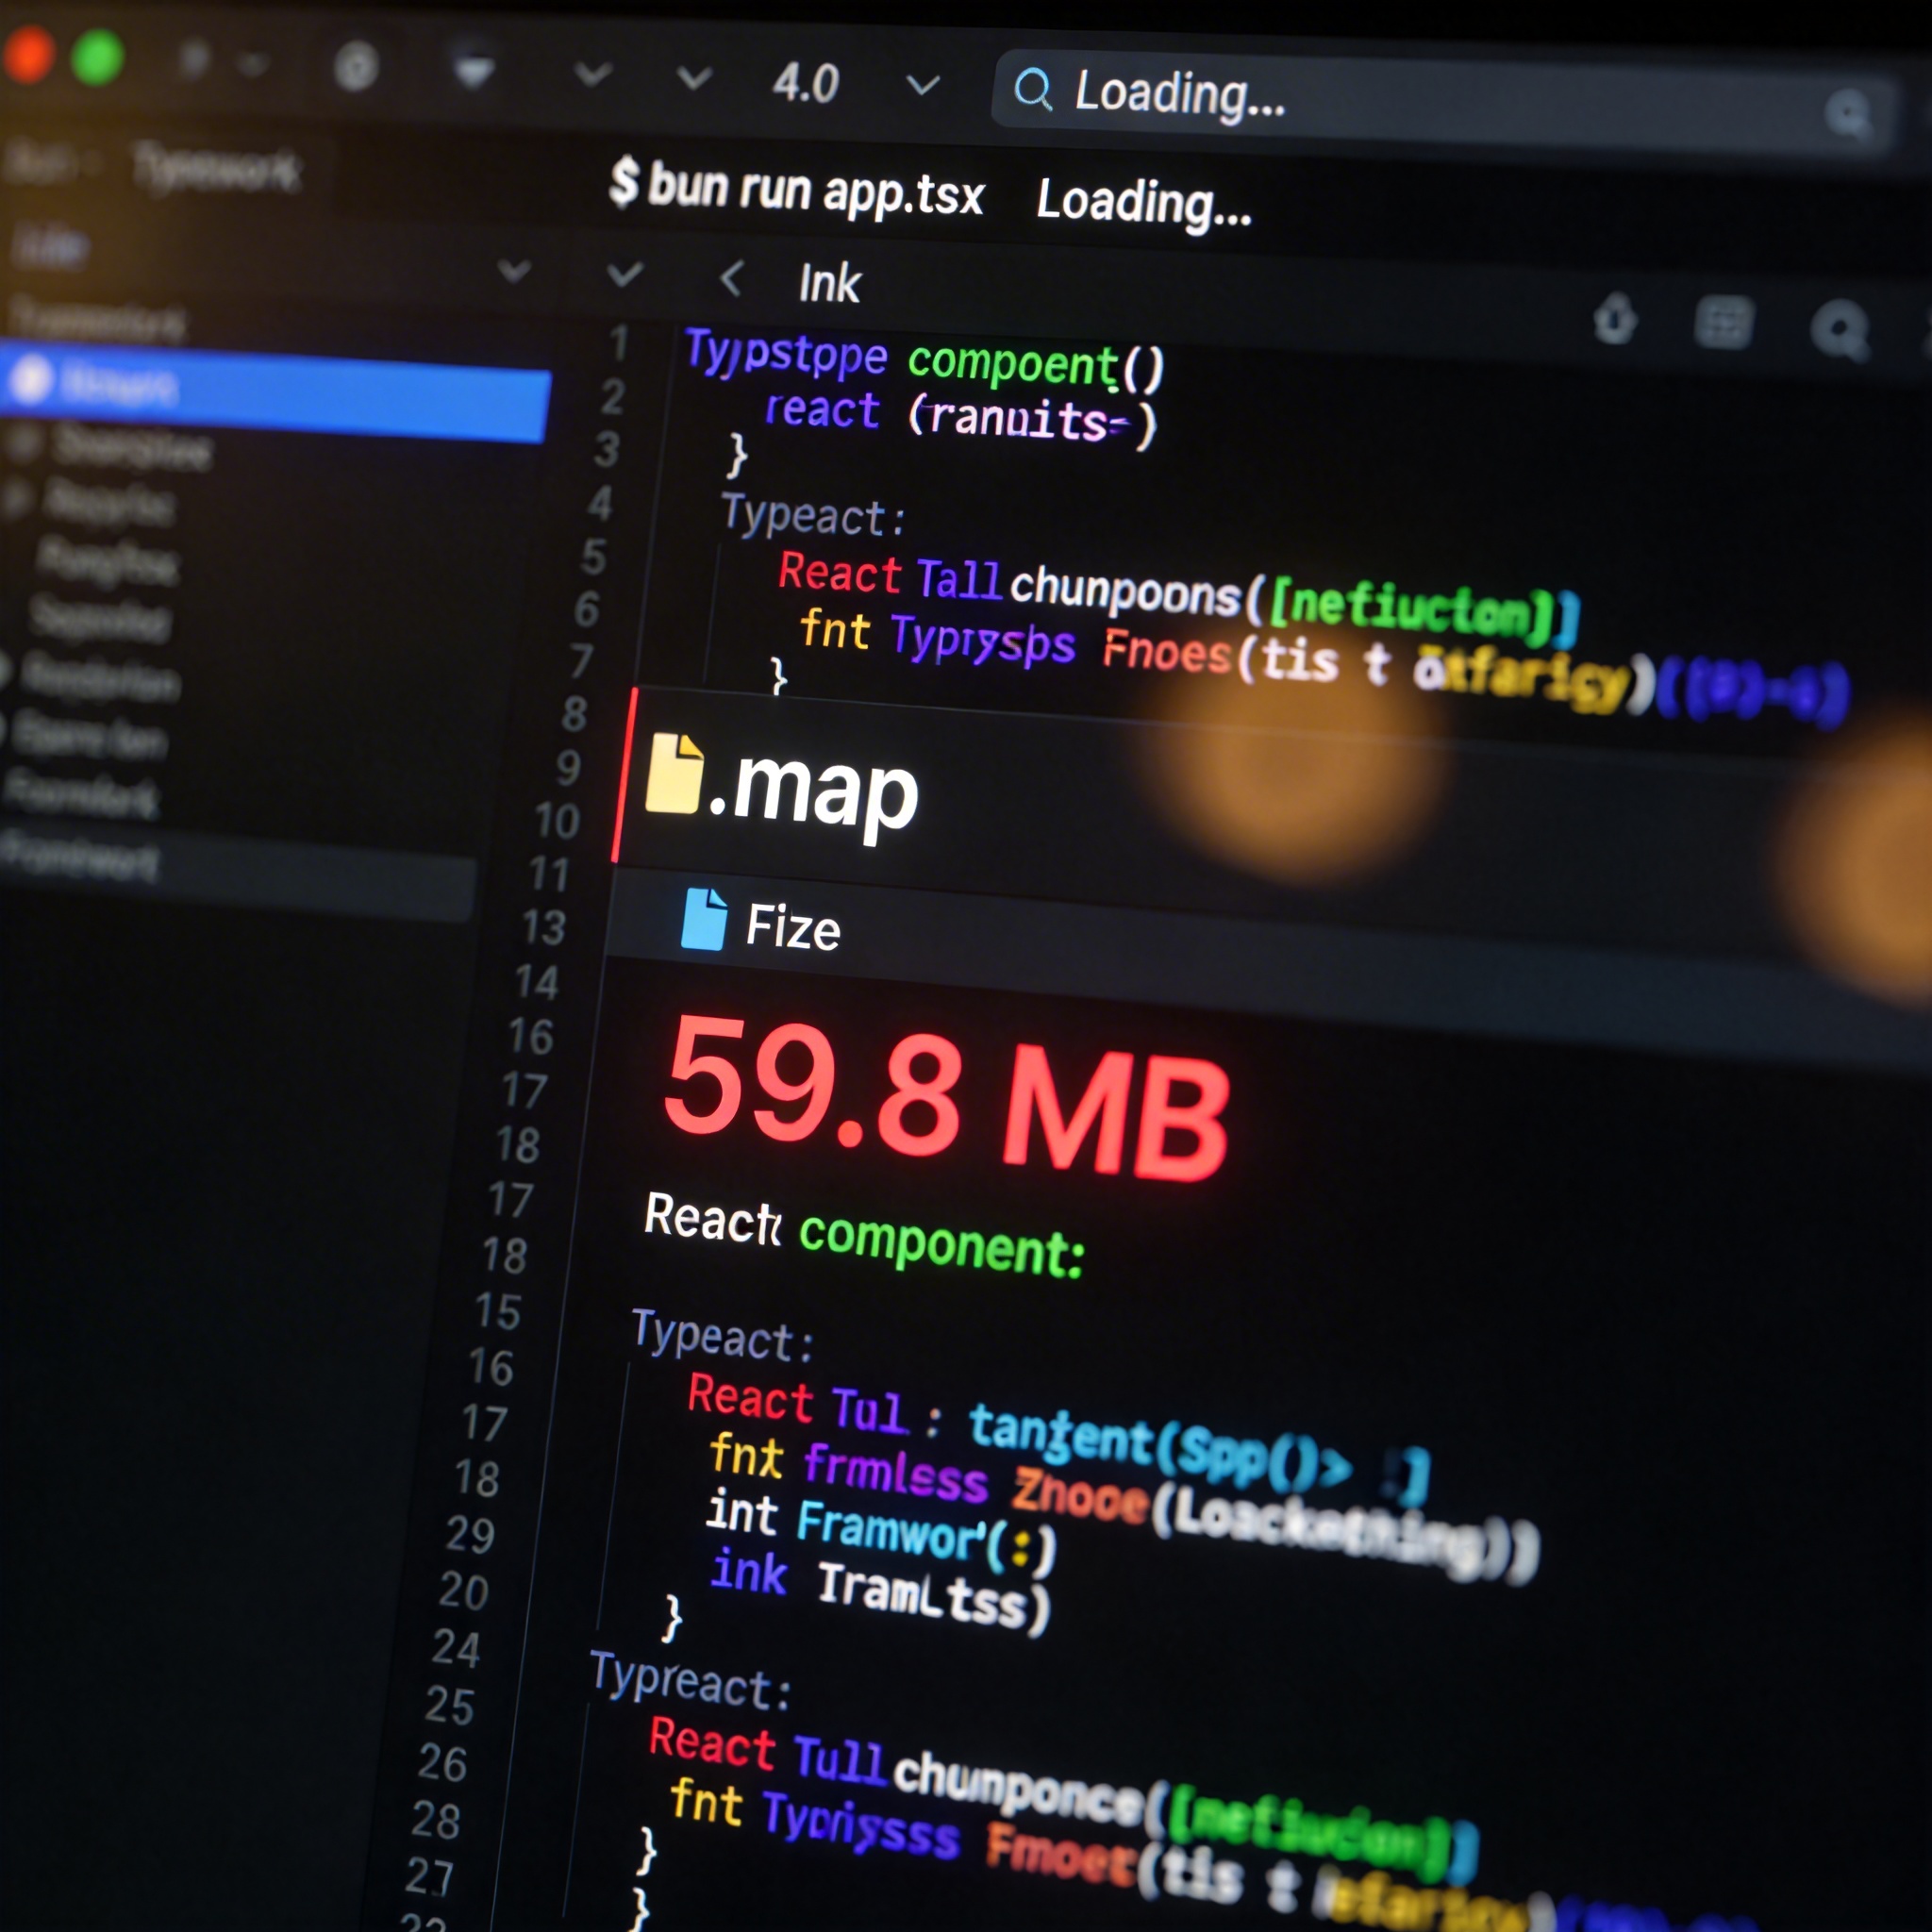1932x1932 pixels.
Task: Focus the top search field showing Loading...
Action: [1443, 104]
